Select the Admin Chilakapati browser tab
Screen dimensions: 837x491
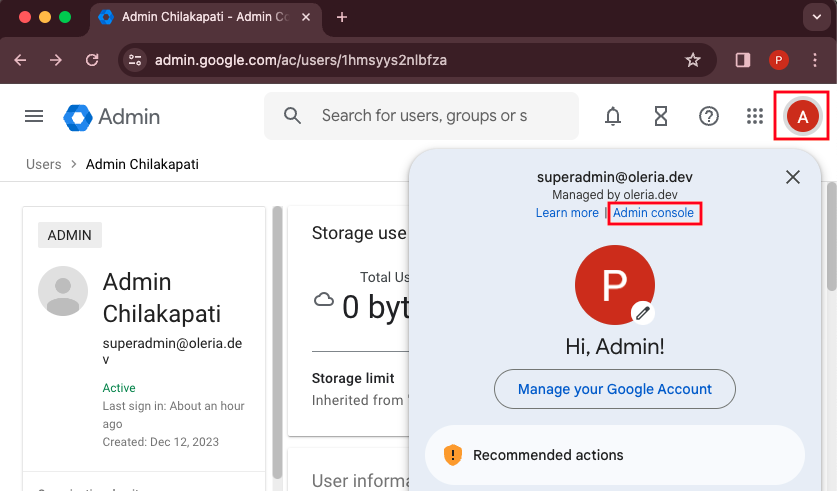[x=206, y=18]
